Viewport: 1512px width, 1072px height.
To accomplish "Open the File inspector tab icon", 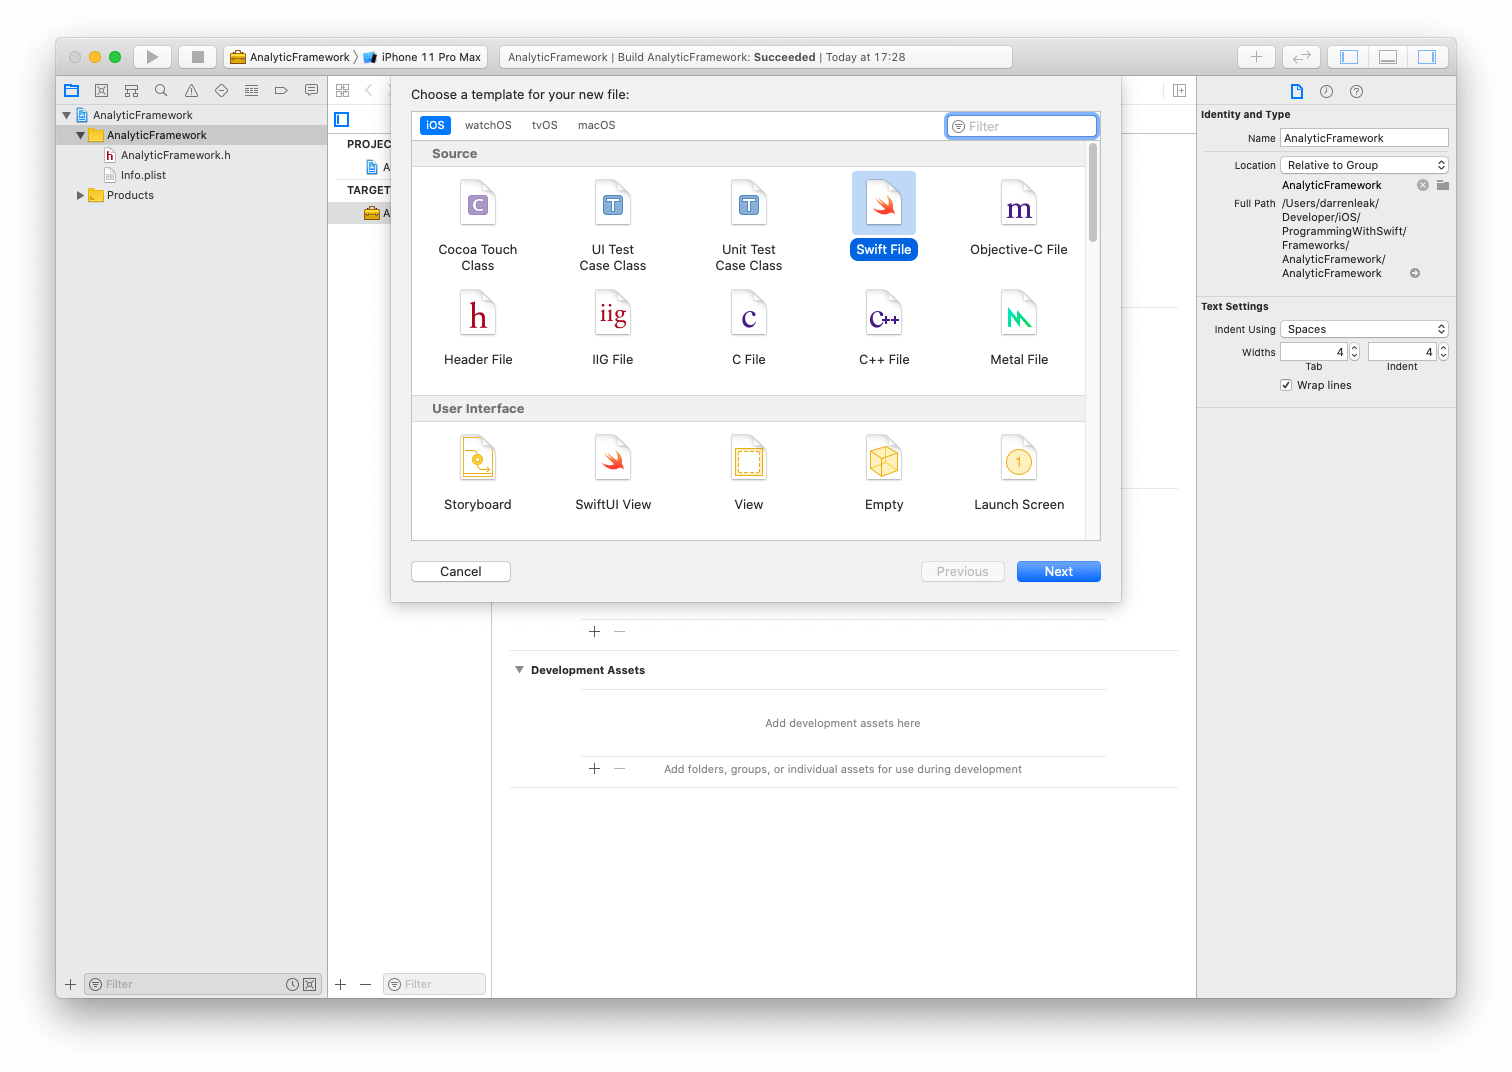I will [x=1297, y=91].
